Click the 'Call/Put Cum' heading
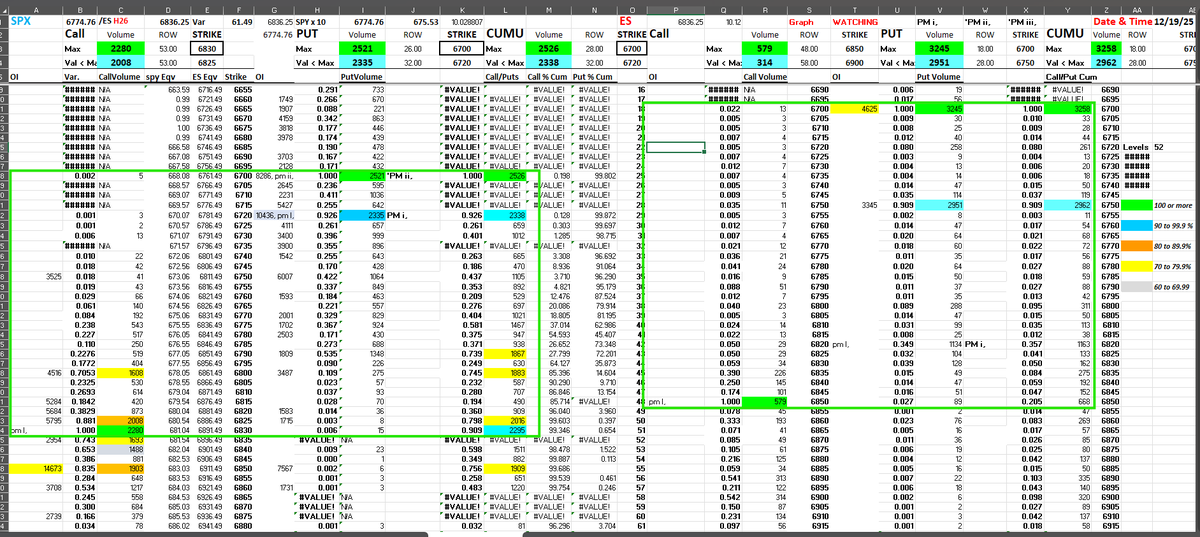Viewport: 1200px width, 537px height. point(1069,76)
